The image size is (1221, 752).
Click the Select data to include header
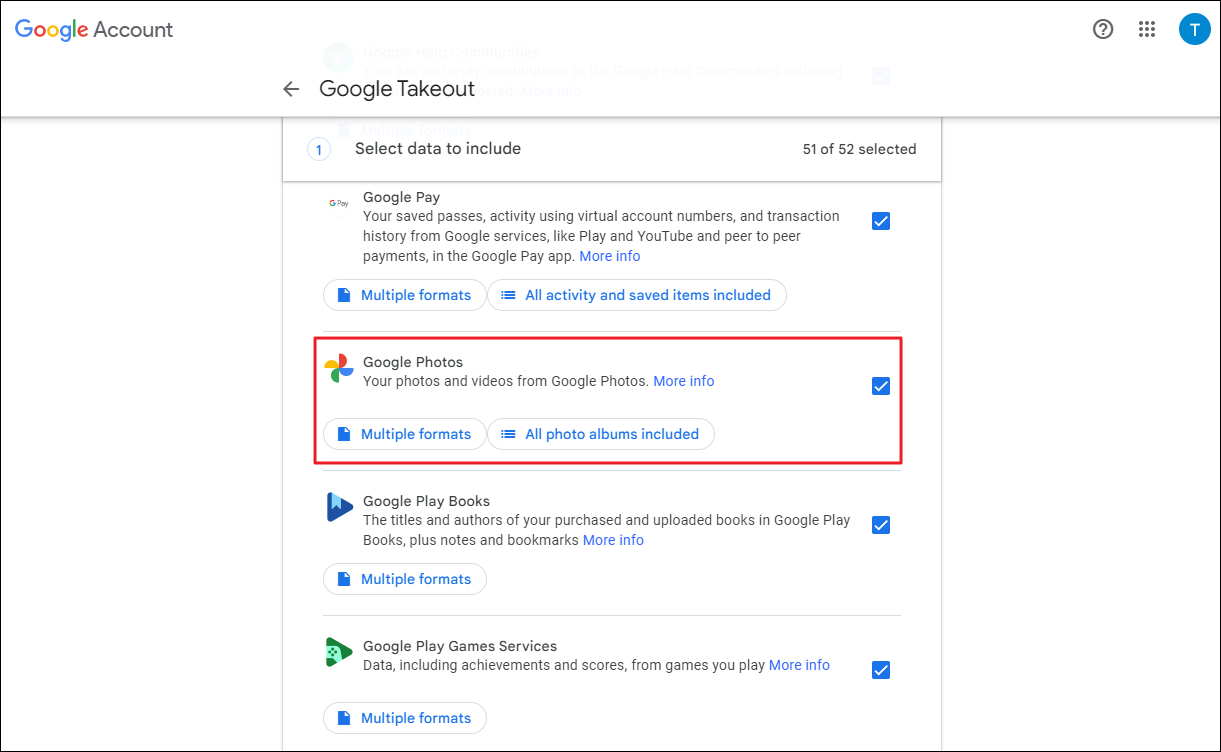click(x=438, y=149)
